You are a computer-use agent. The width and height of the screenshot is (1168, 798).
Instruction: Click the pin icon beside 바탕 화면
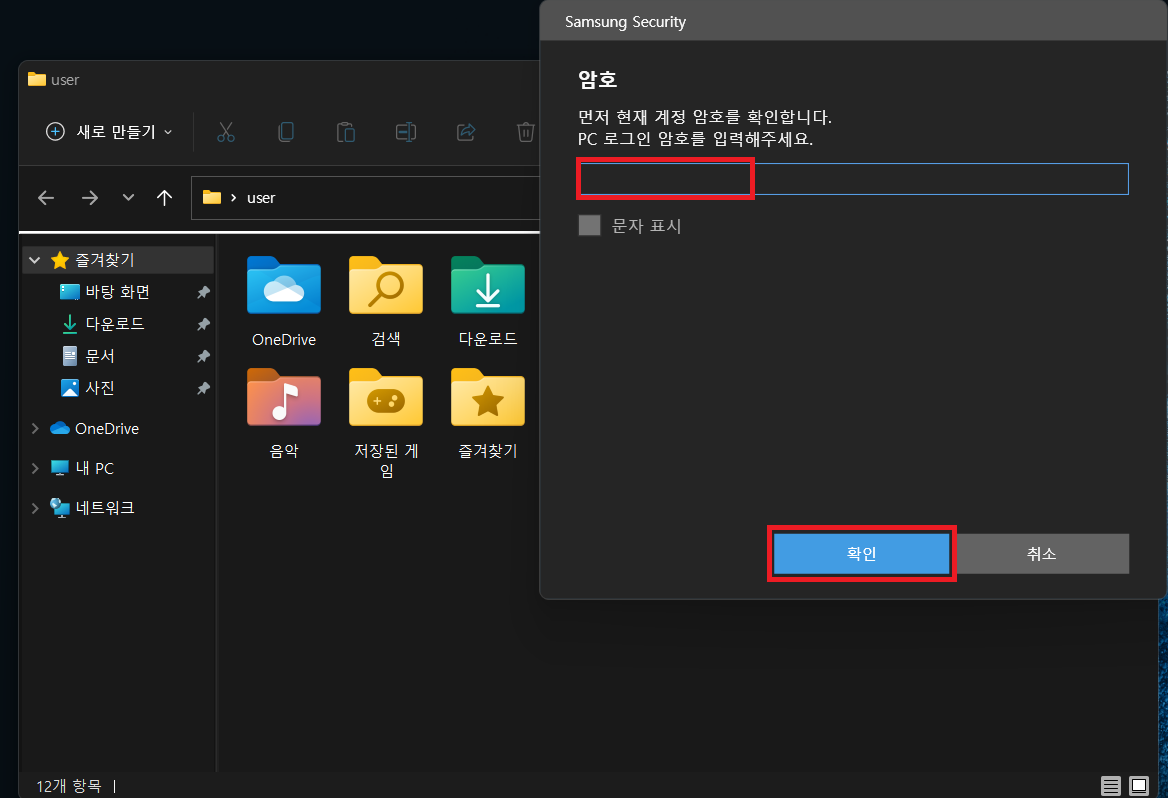(203, 292)
